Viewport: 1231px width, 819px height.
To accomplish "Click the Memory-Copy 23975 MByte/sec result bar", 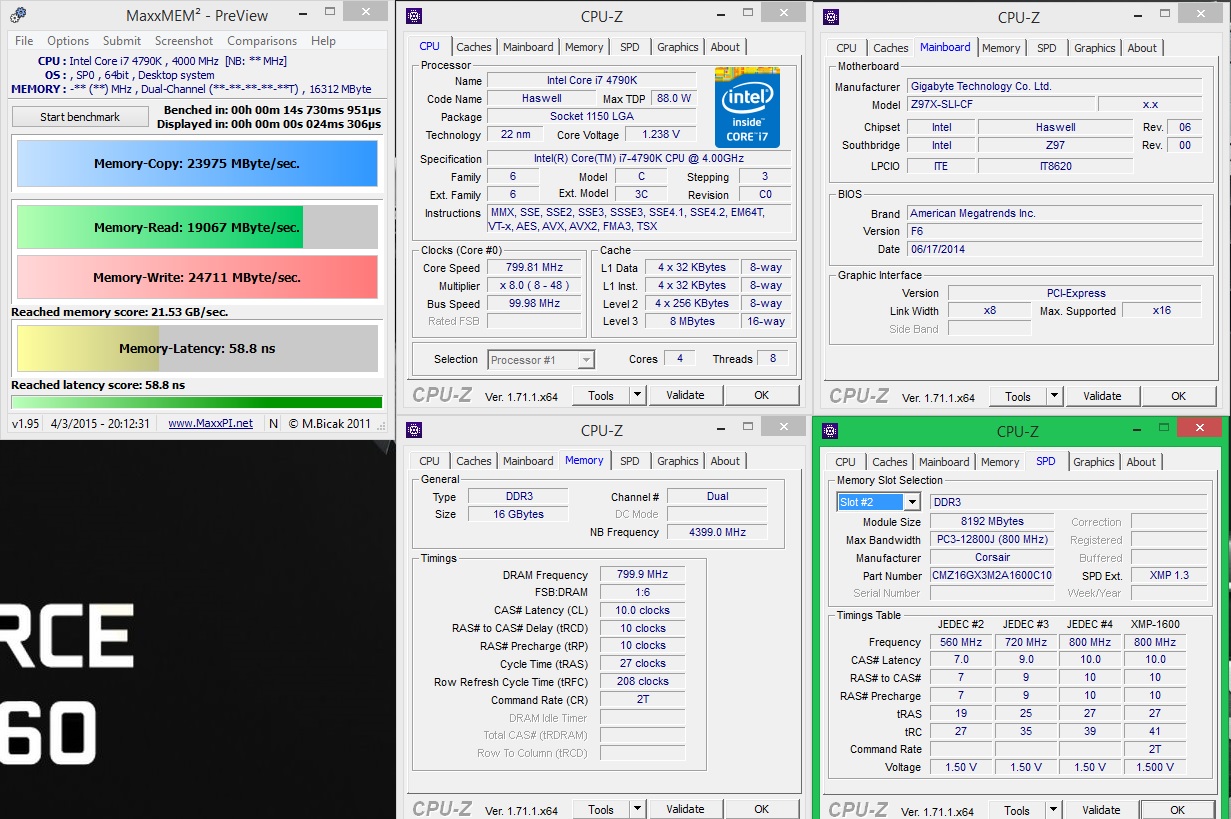I will click(197, 163).
